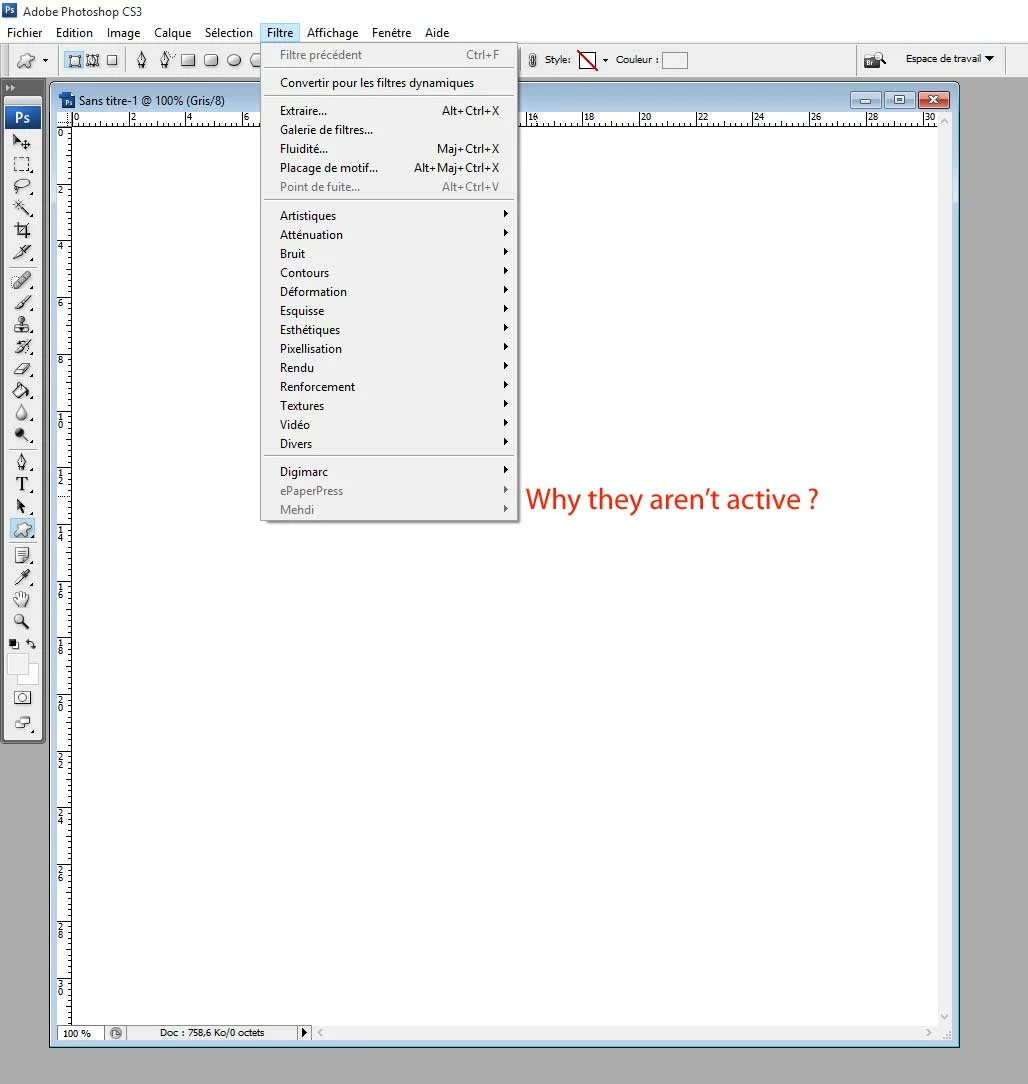Expand the Atténuation filter submenu
The image size is (1028, 1084).
click(390, 234)
